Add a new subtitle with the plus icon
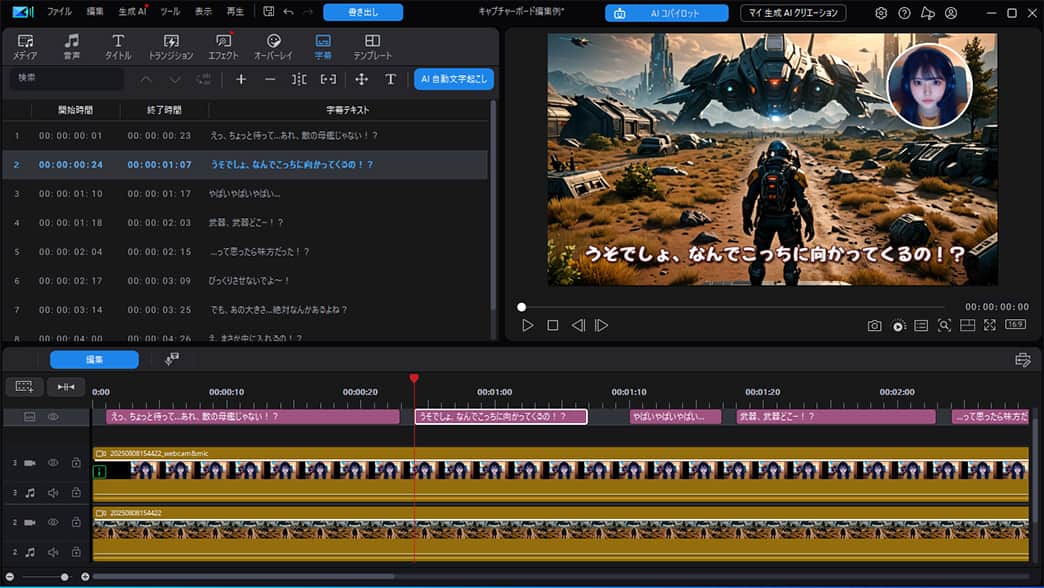The width and height of the screenshot is (1044, 588). pos(240,79)
